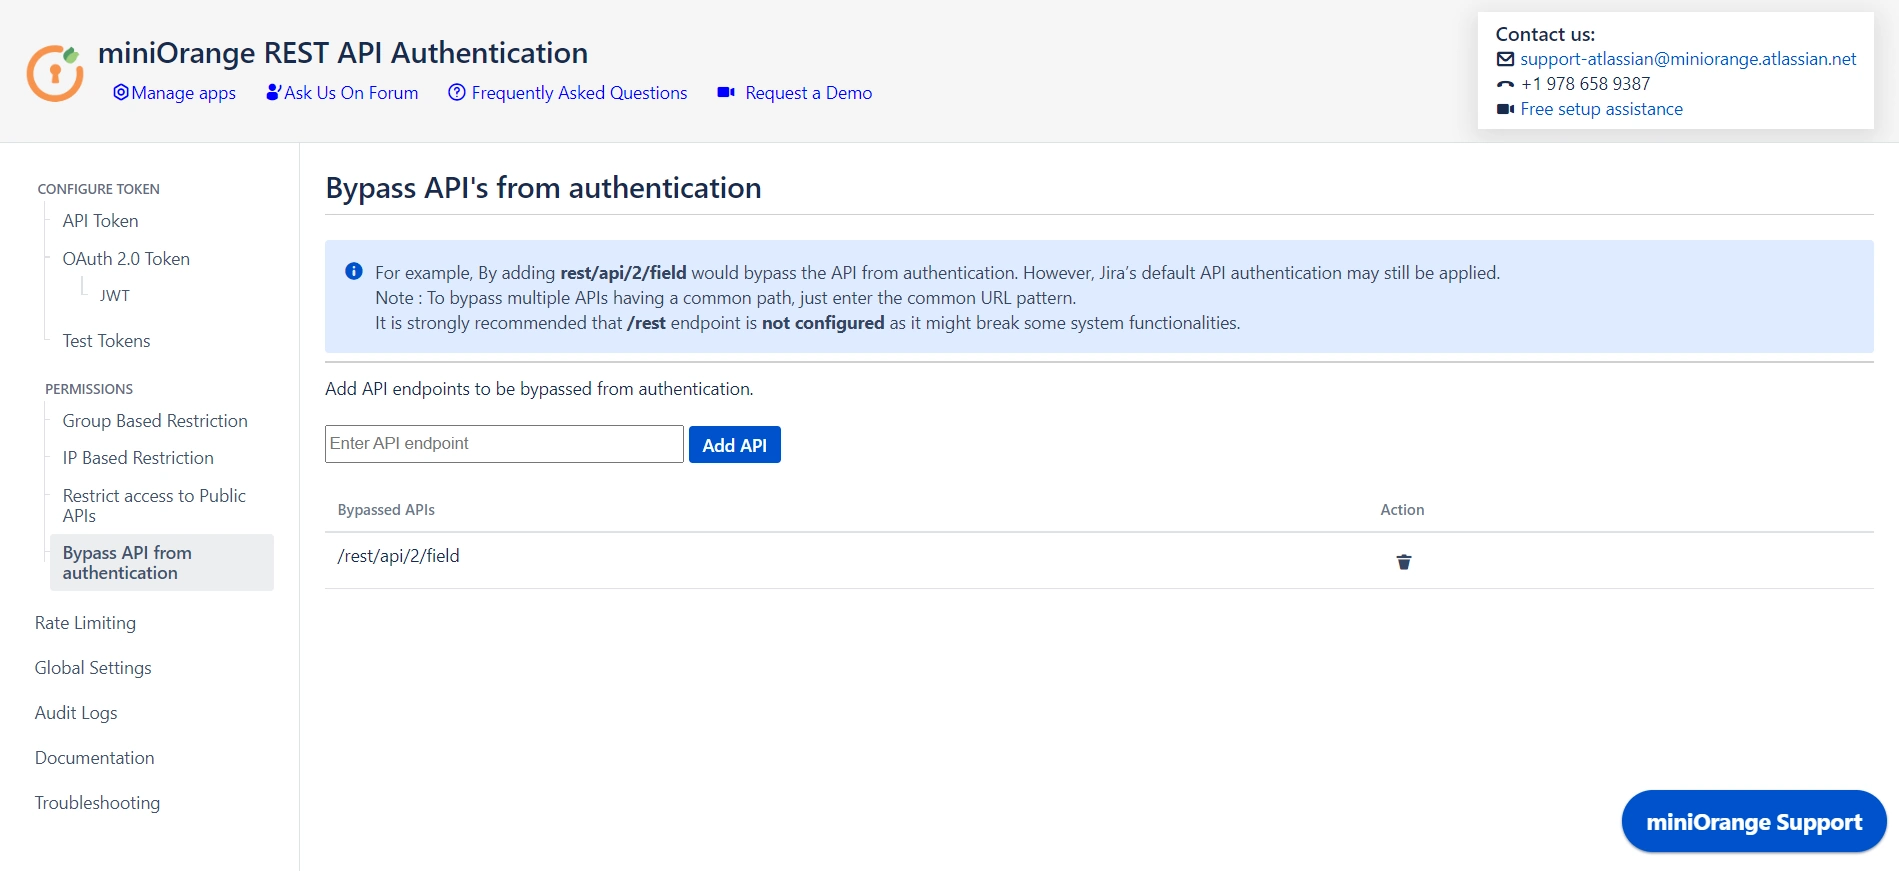1899x871 pixels.
Task: Open IP Based Restriction page
Action: 138,458
